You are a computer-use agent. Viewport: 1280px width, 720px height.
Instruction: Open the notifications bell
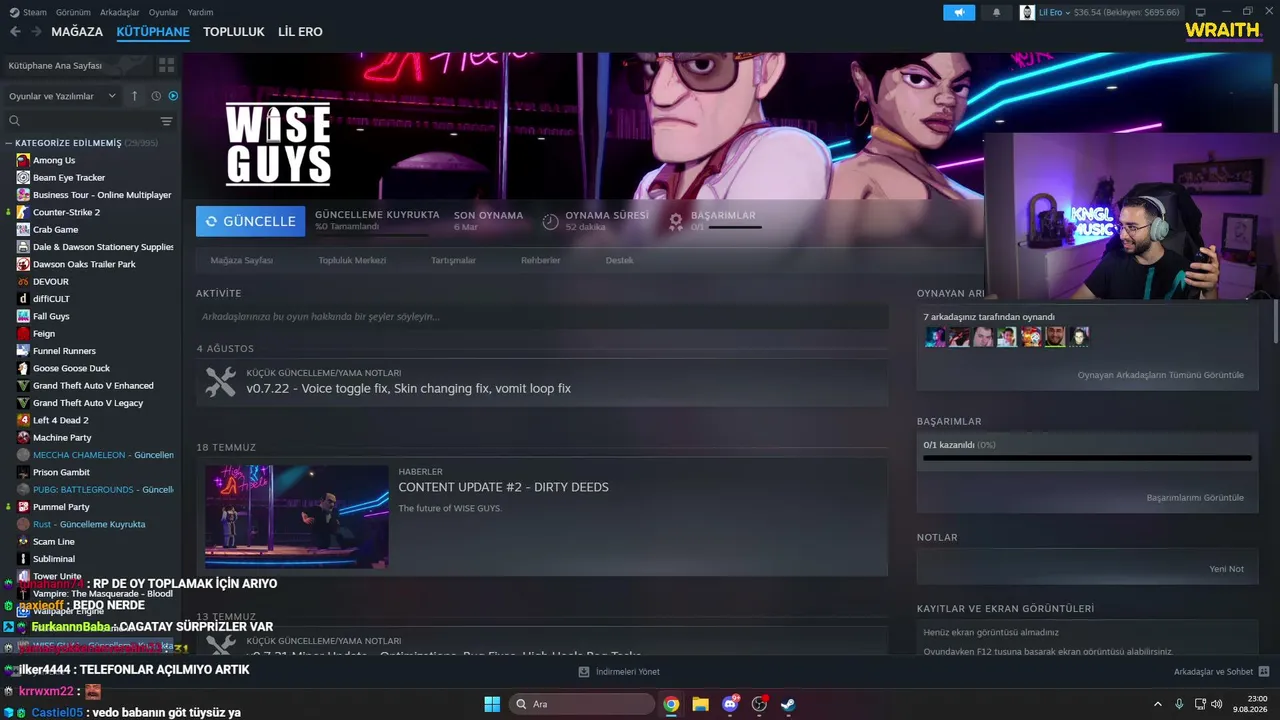point(996,12)
